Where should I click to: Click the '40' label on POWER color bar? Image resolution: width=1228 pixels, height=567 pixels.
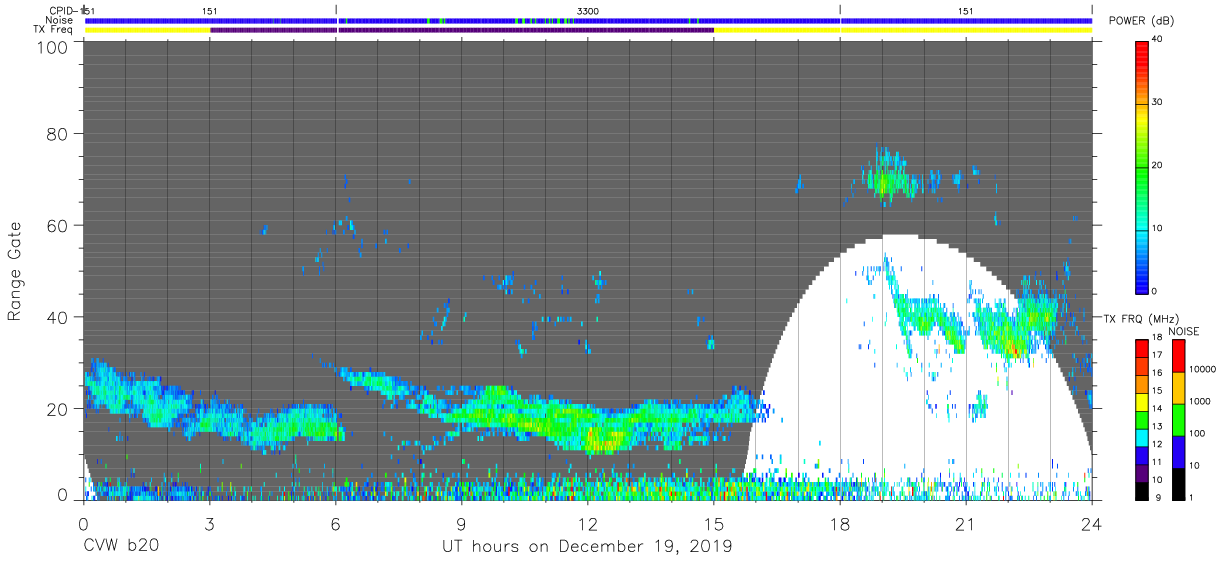click(x=1159, y=39)
